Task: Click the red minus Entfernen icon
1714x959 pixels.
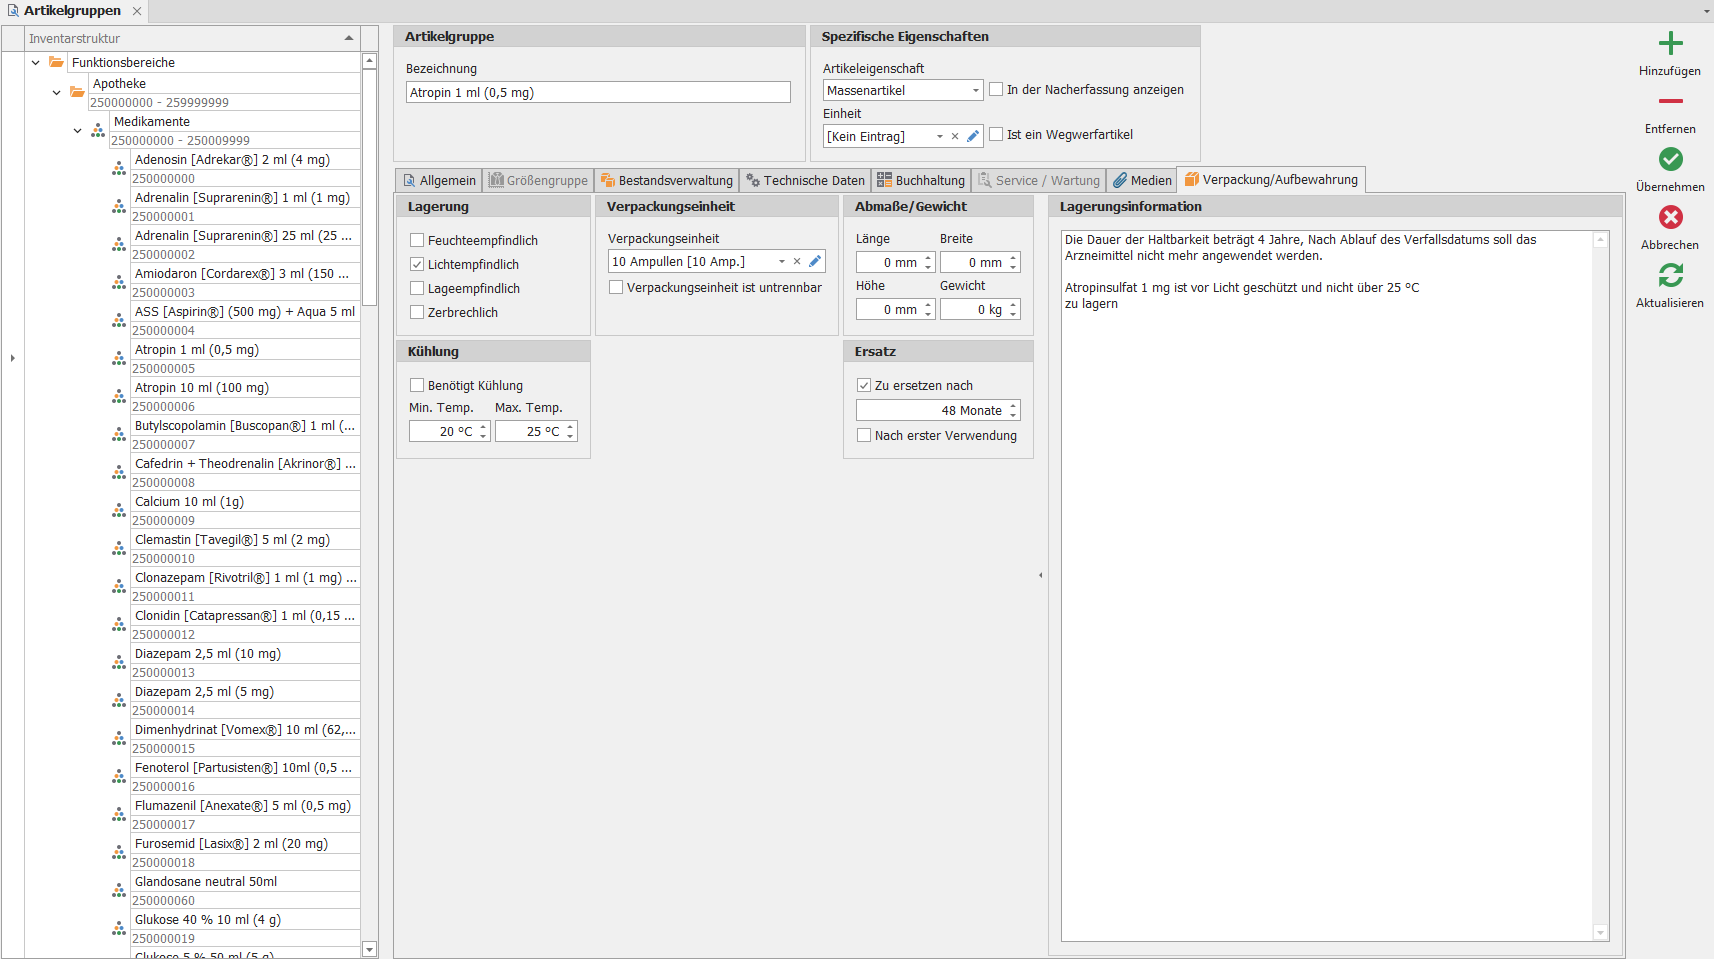Action: (x=1670, y=101)
